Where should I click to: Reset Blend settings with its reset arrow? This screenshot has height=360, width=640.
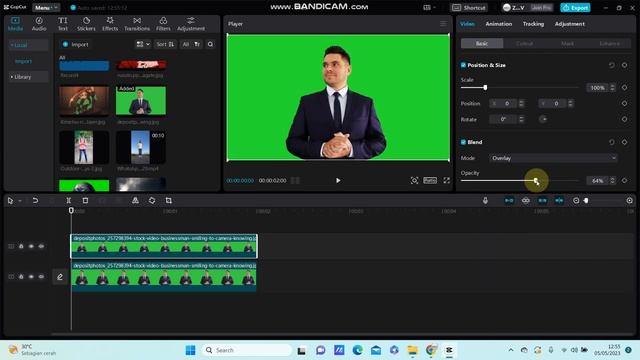coord(611,142)
